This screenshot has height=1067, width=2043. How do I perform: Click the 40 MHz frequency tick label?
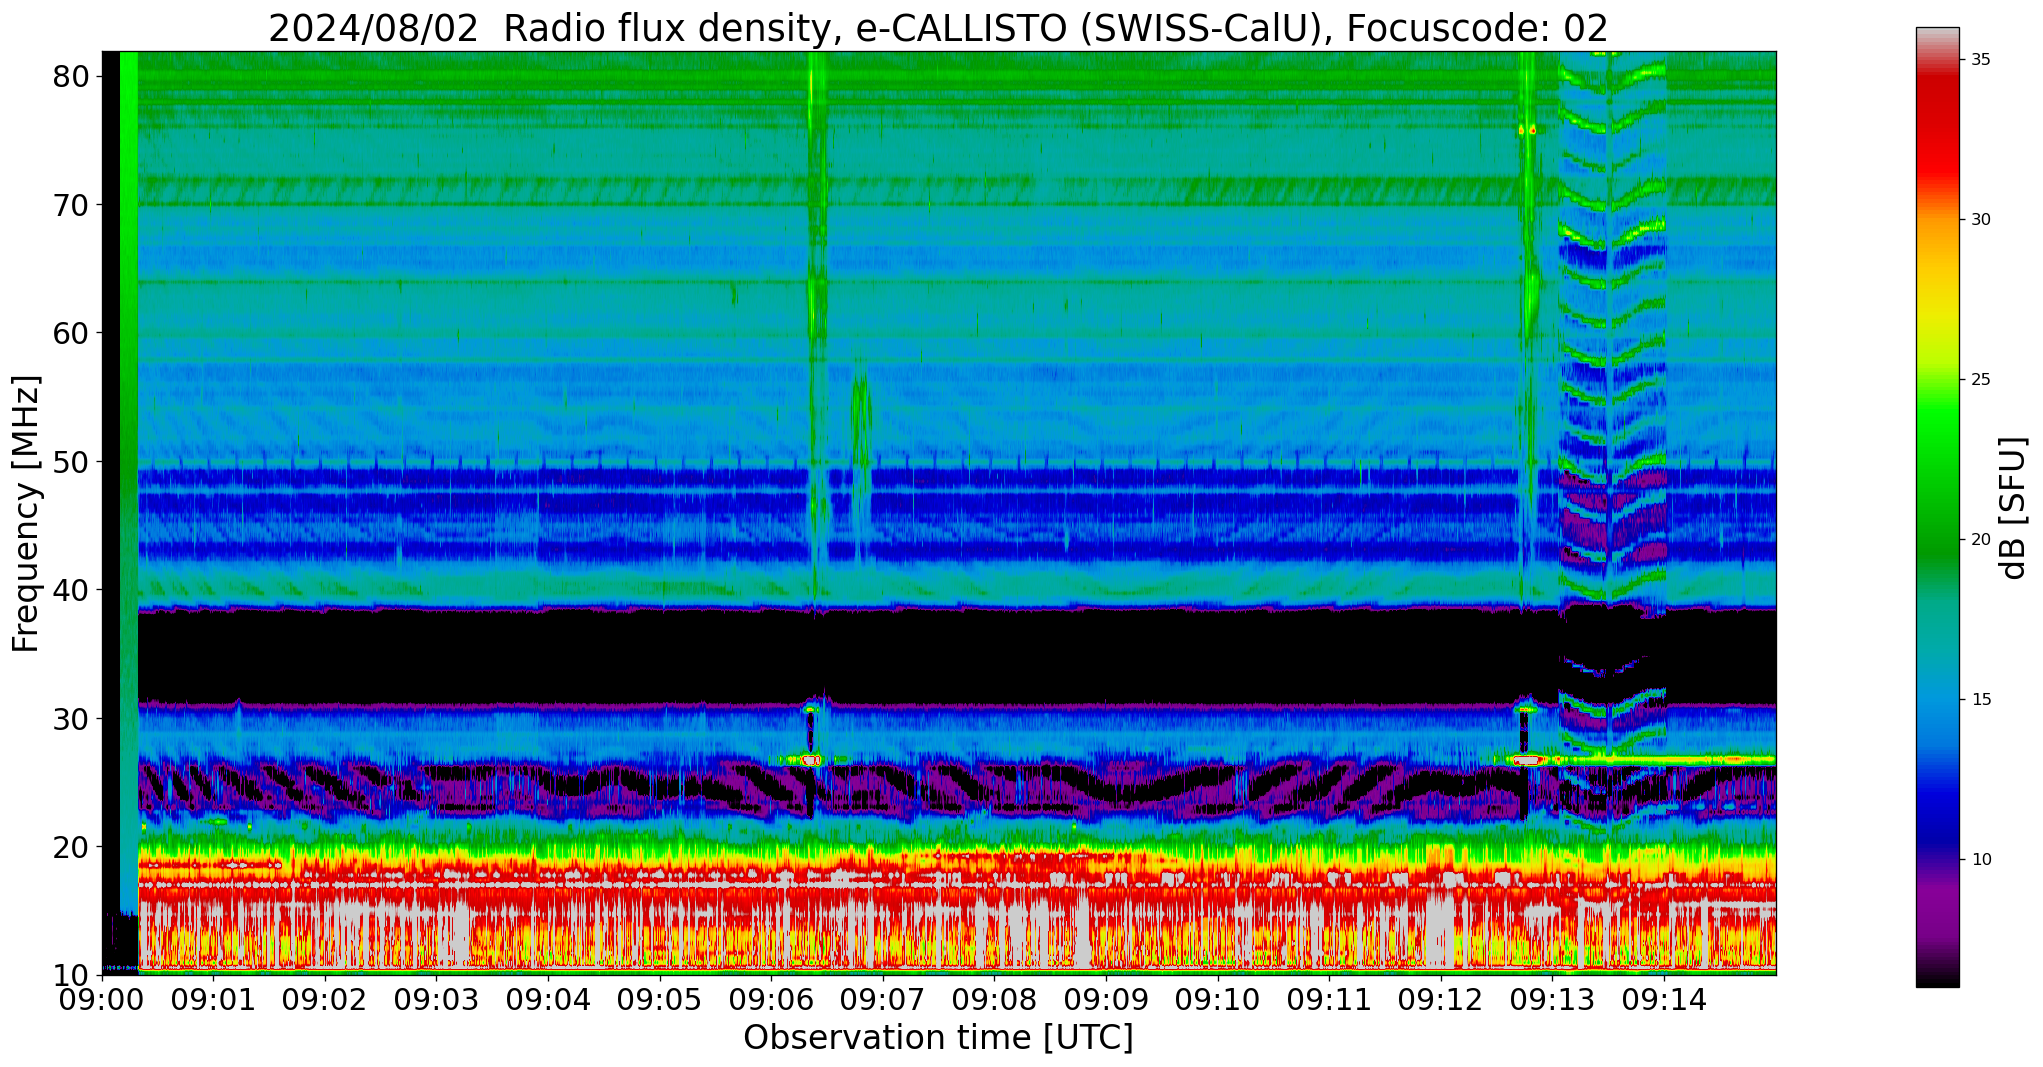[71, 590]
